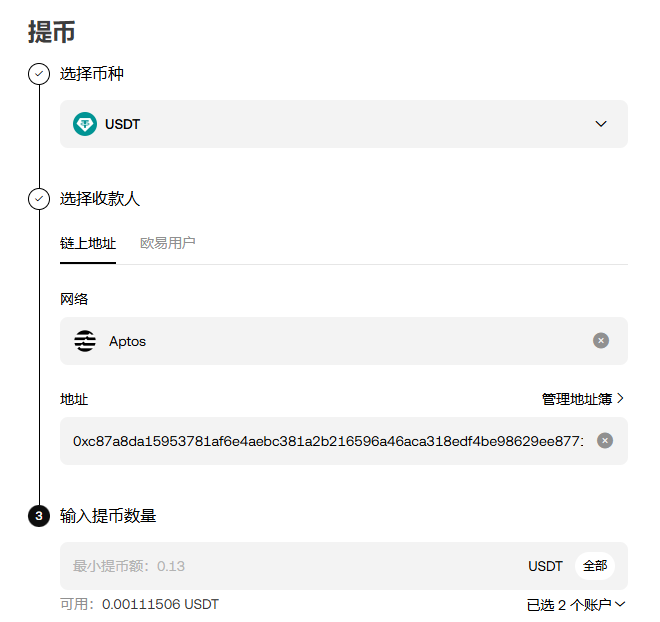Click the USDT Tether coin icon
Viewport: 660px width, 622px height.
point(85,124)
